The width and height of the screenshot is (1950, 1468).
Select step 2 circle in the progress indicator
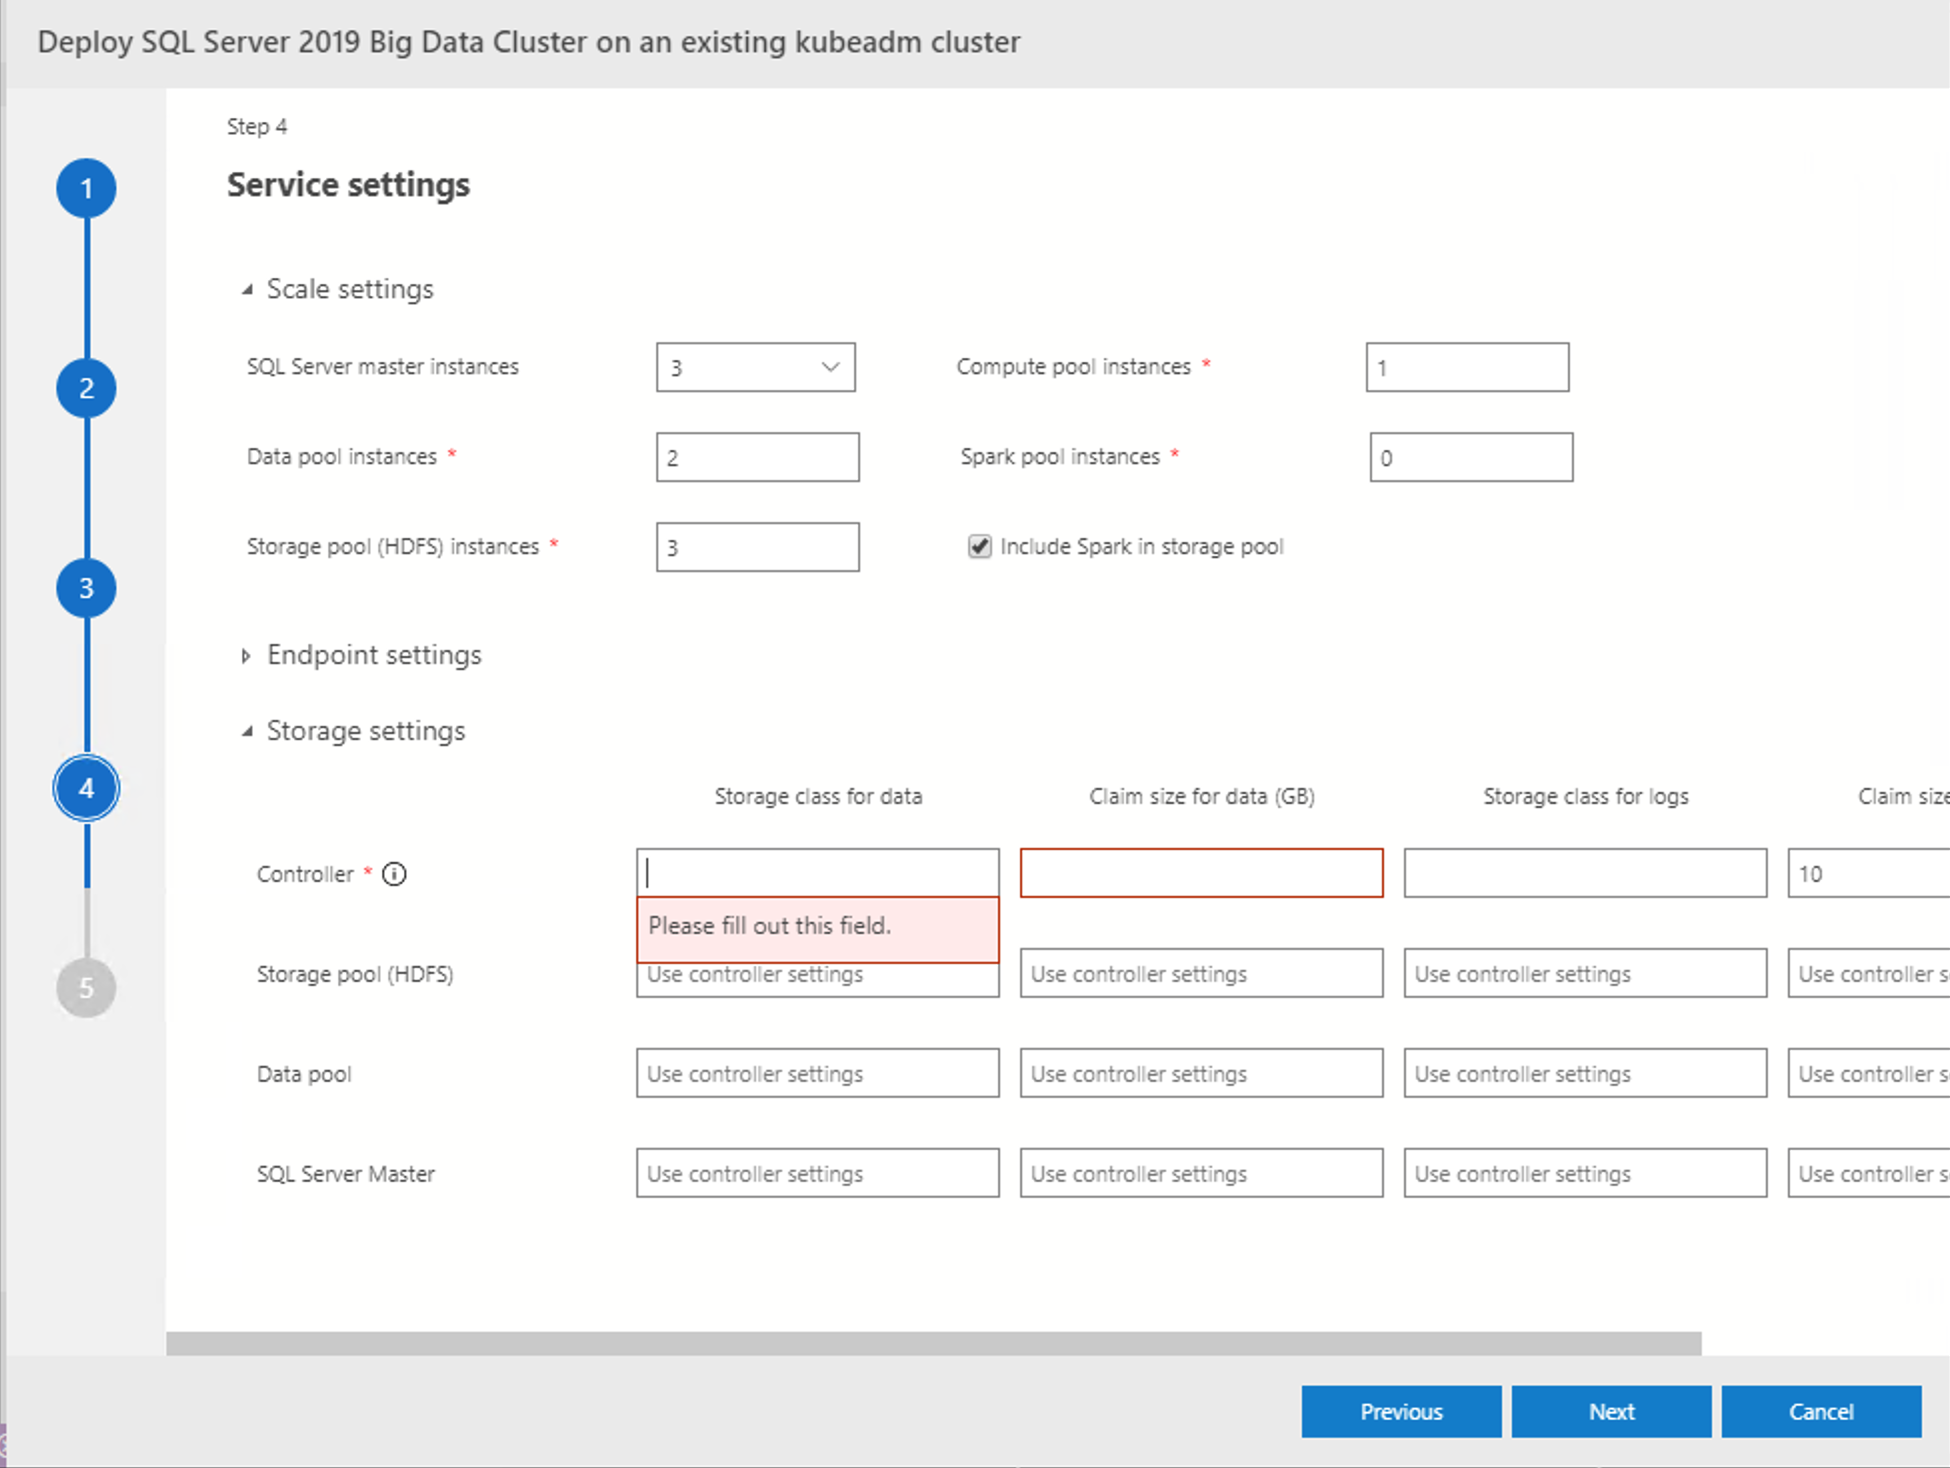tap(86, 388)
